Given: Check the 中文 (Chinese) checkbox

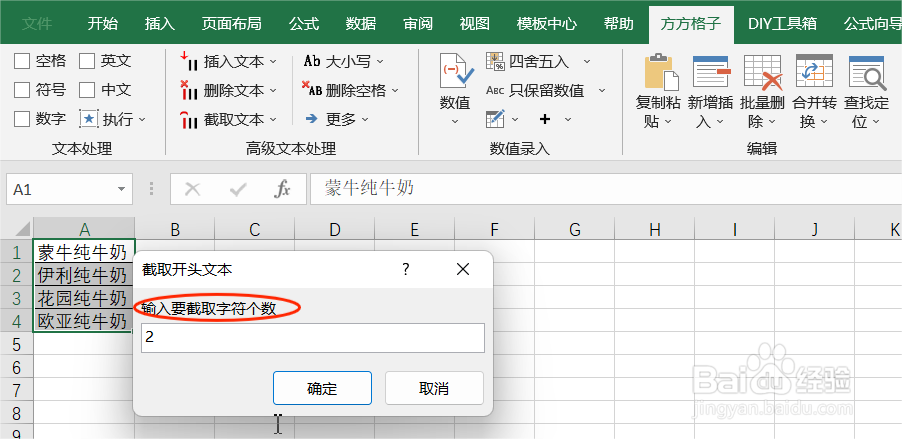Looking at the screenshot, I should pyautogui.click(x=87, y=90).
